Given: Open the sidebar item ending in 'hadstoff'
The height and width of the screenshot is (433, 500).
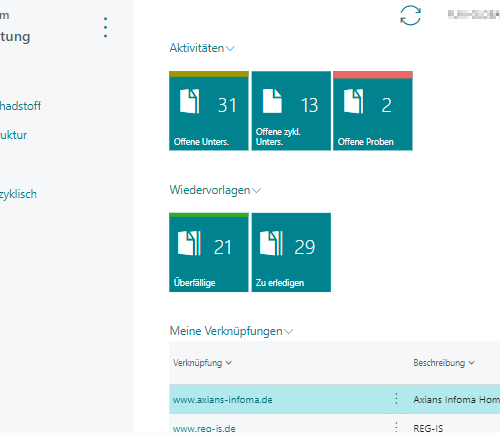Looking at the screenshot, I should tap(20, 106).
